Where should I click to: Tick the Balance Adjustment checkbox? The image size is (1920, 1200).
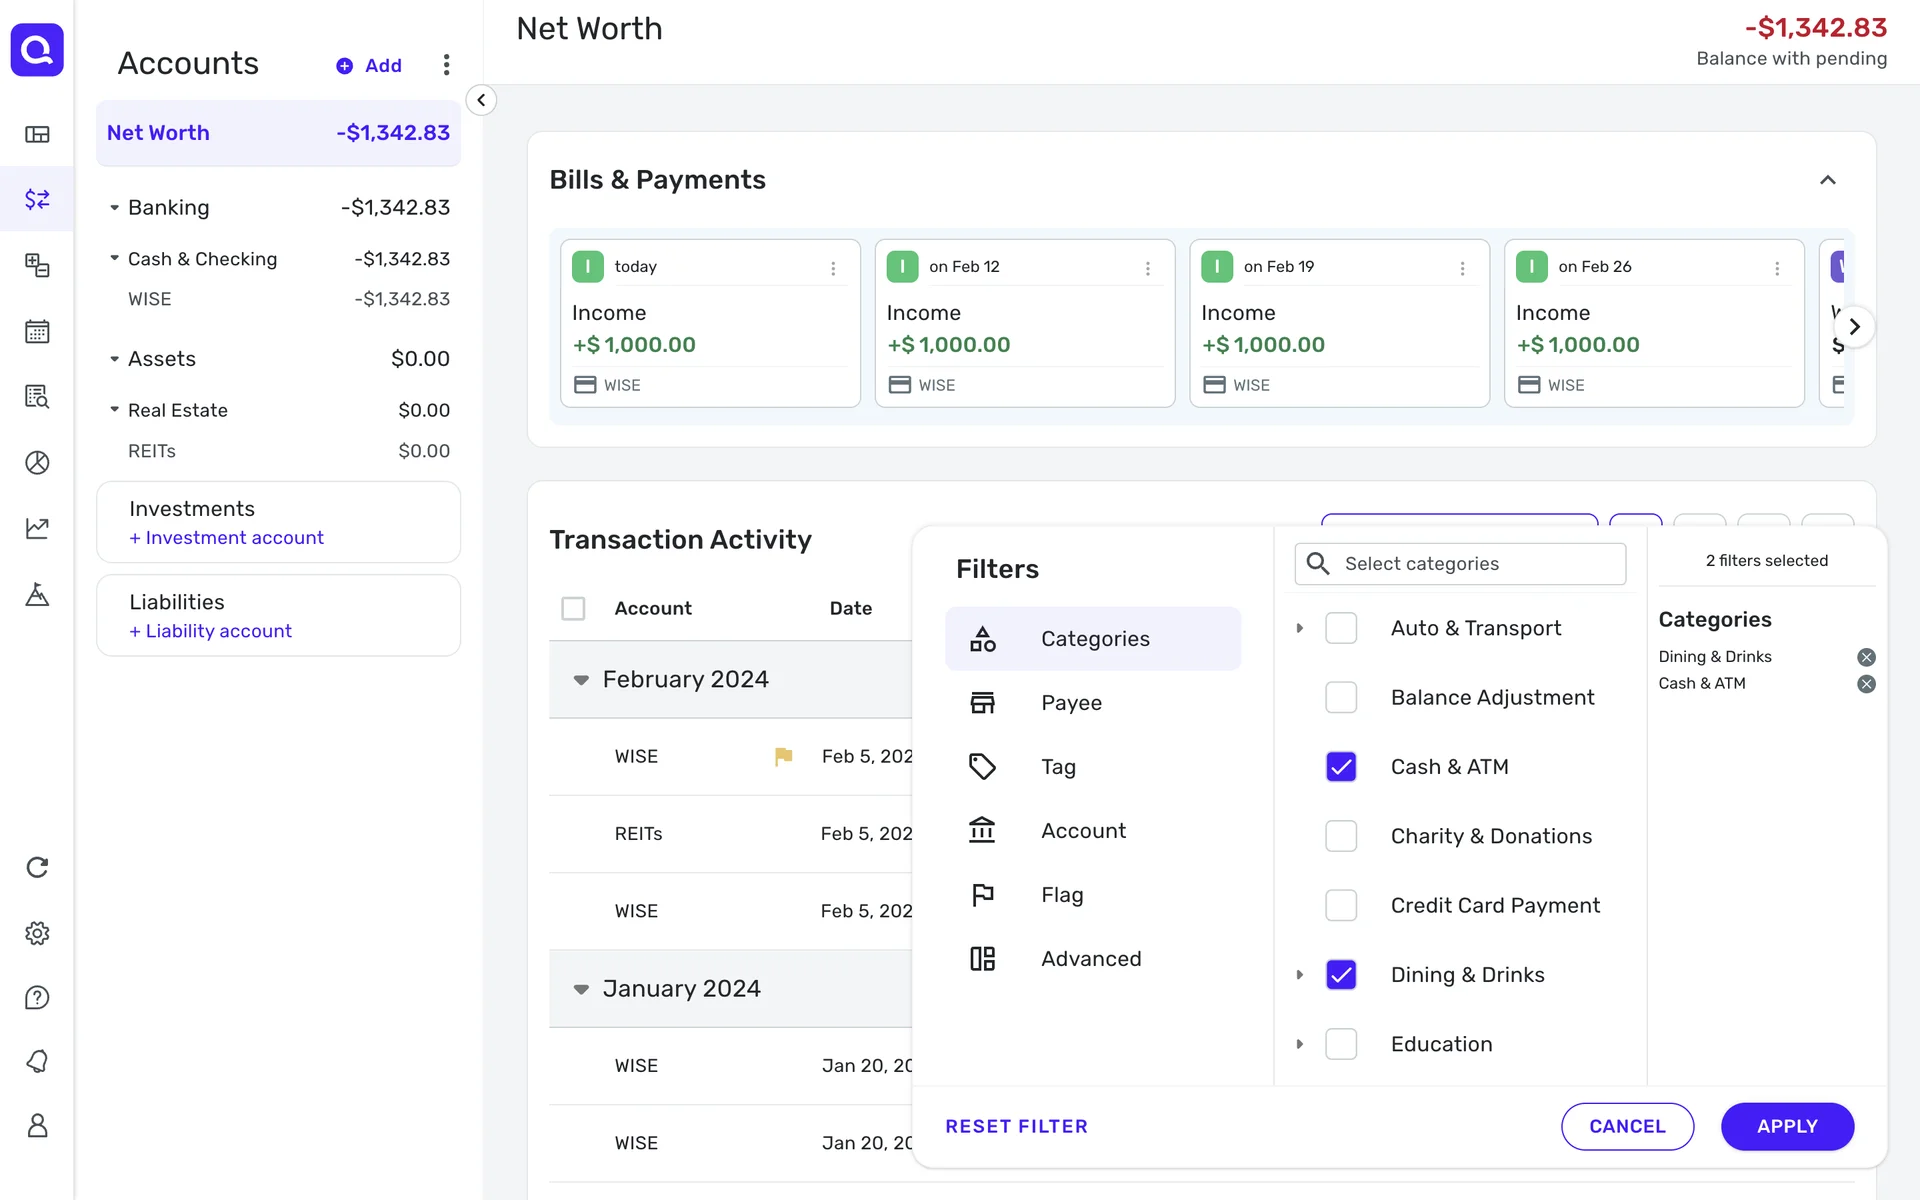coord(1341,697)
